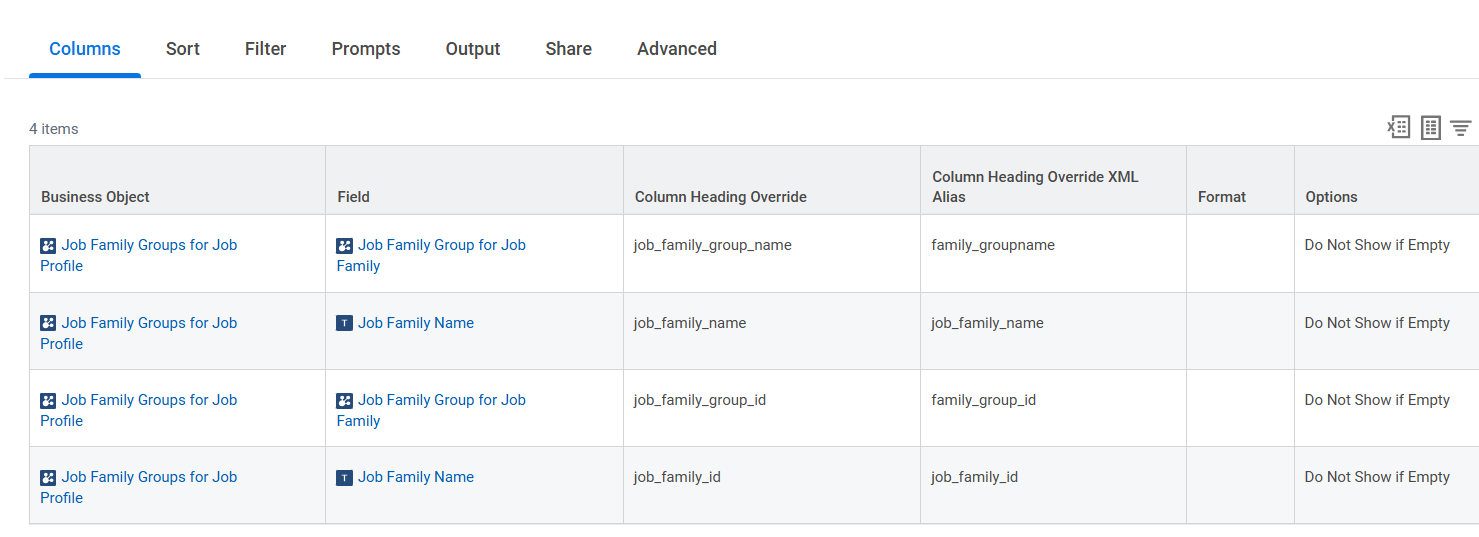This screenshot has height=537, width=1479.
Task: Switch to the Advanced tab
Action: [x=677, y=49]
